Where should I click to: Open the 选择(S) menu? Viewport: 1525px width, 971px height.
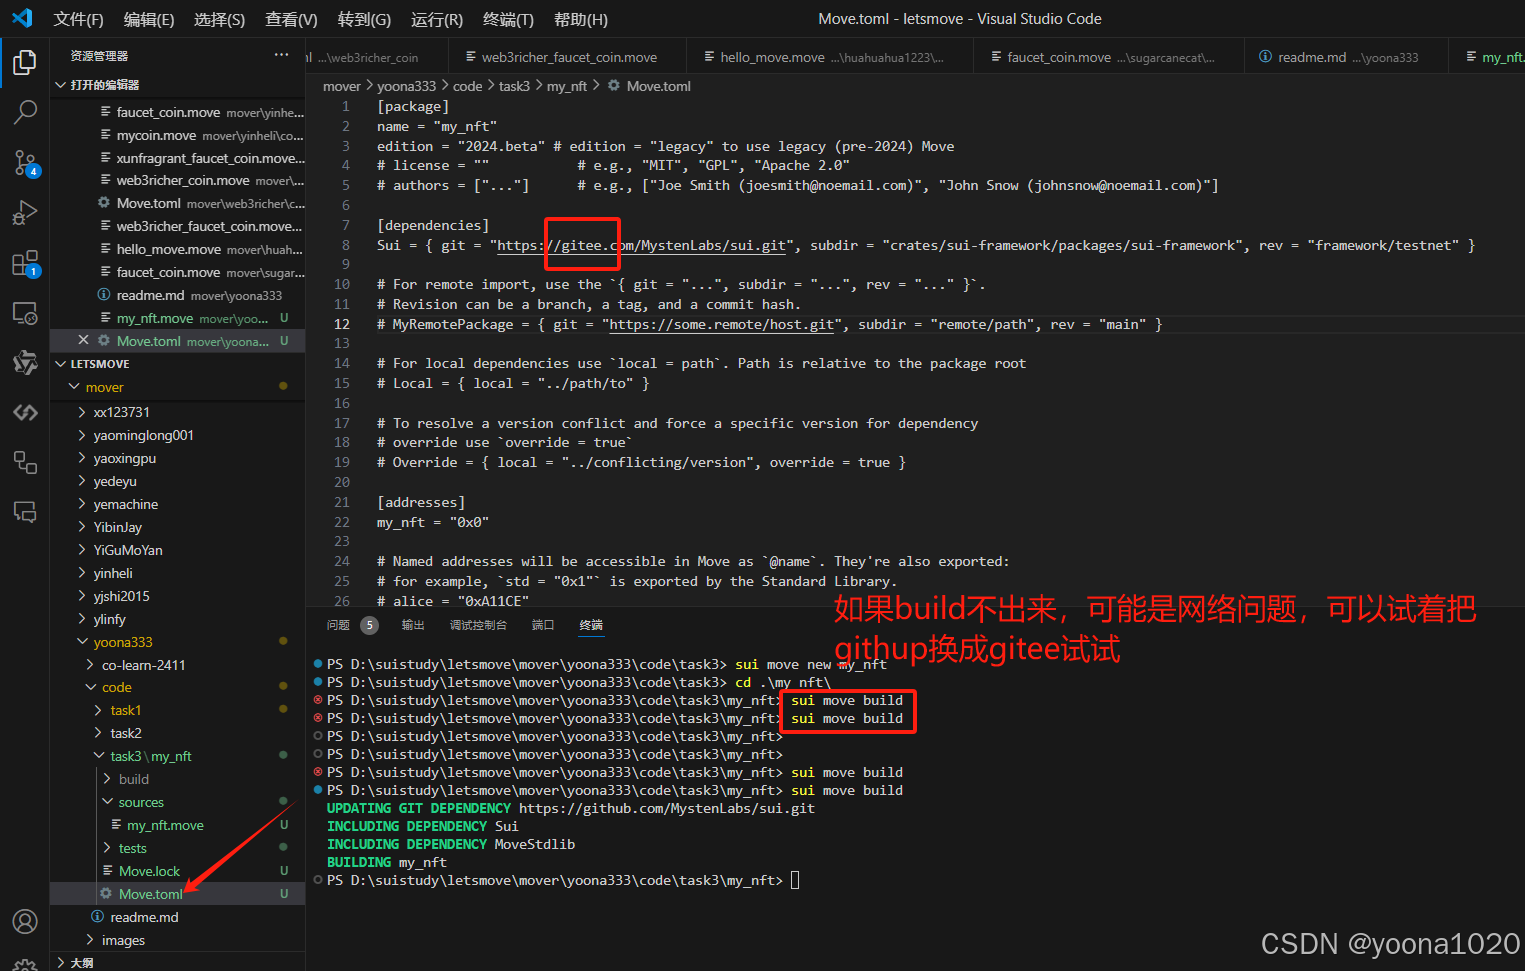click(219, 19)
